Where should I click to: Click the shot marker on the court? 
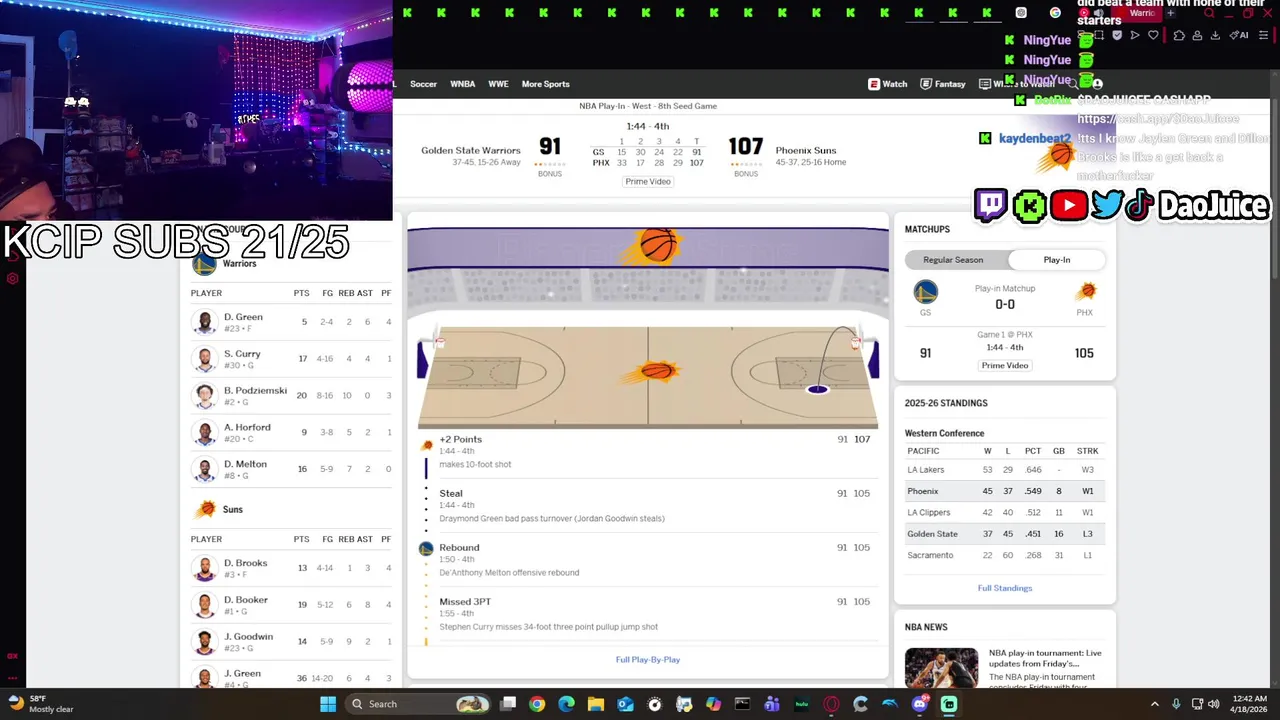[x=817, y=389]
